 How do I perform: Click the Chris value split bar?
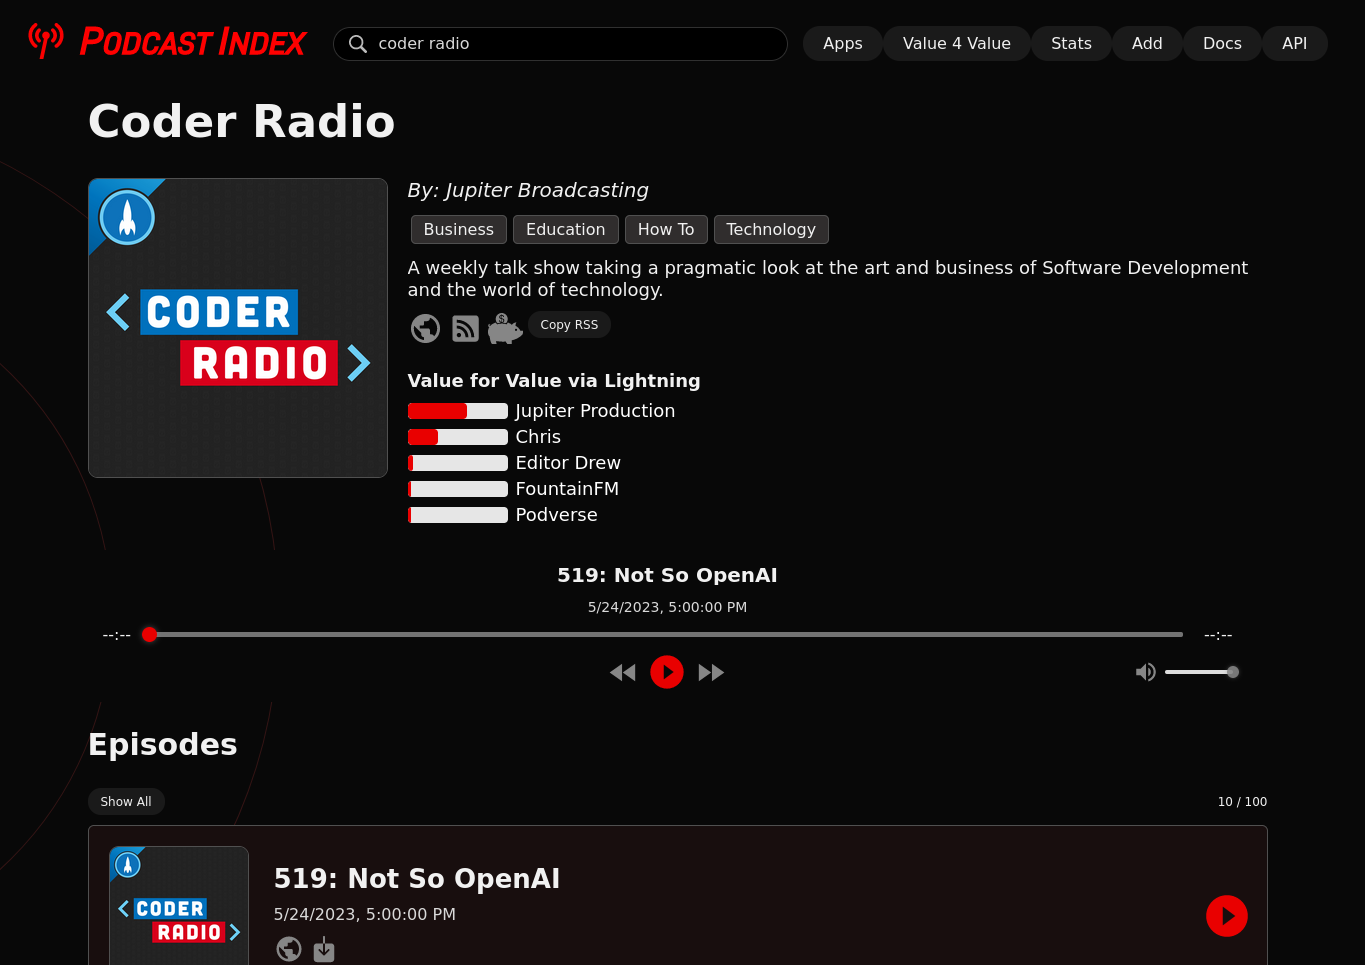458,437
